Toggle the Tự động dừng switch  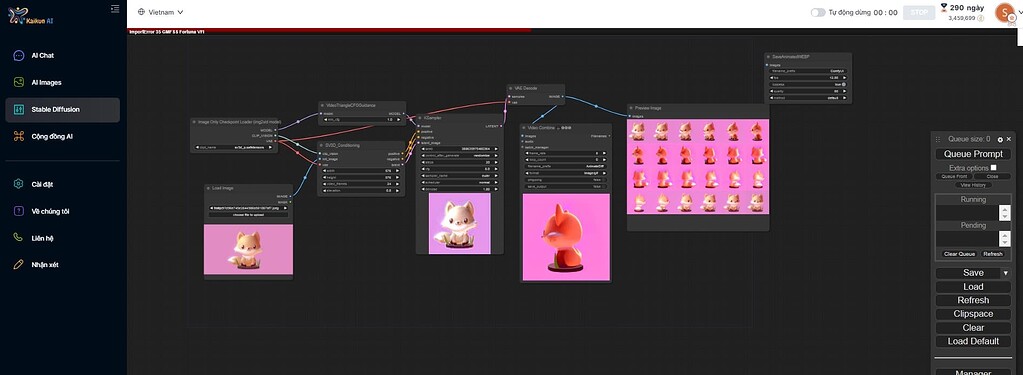pos(818,12)
